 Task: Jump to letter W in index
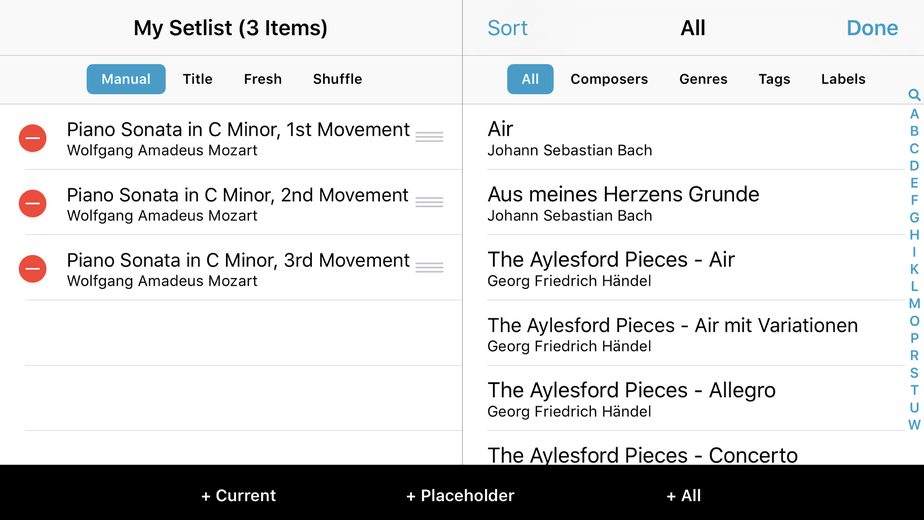[x=914, y=424]
